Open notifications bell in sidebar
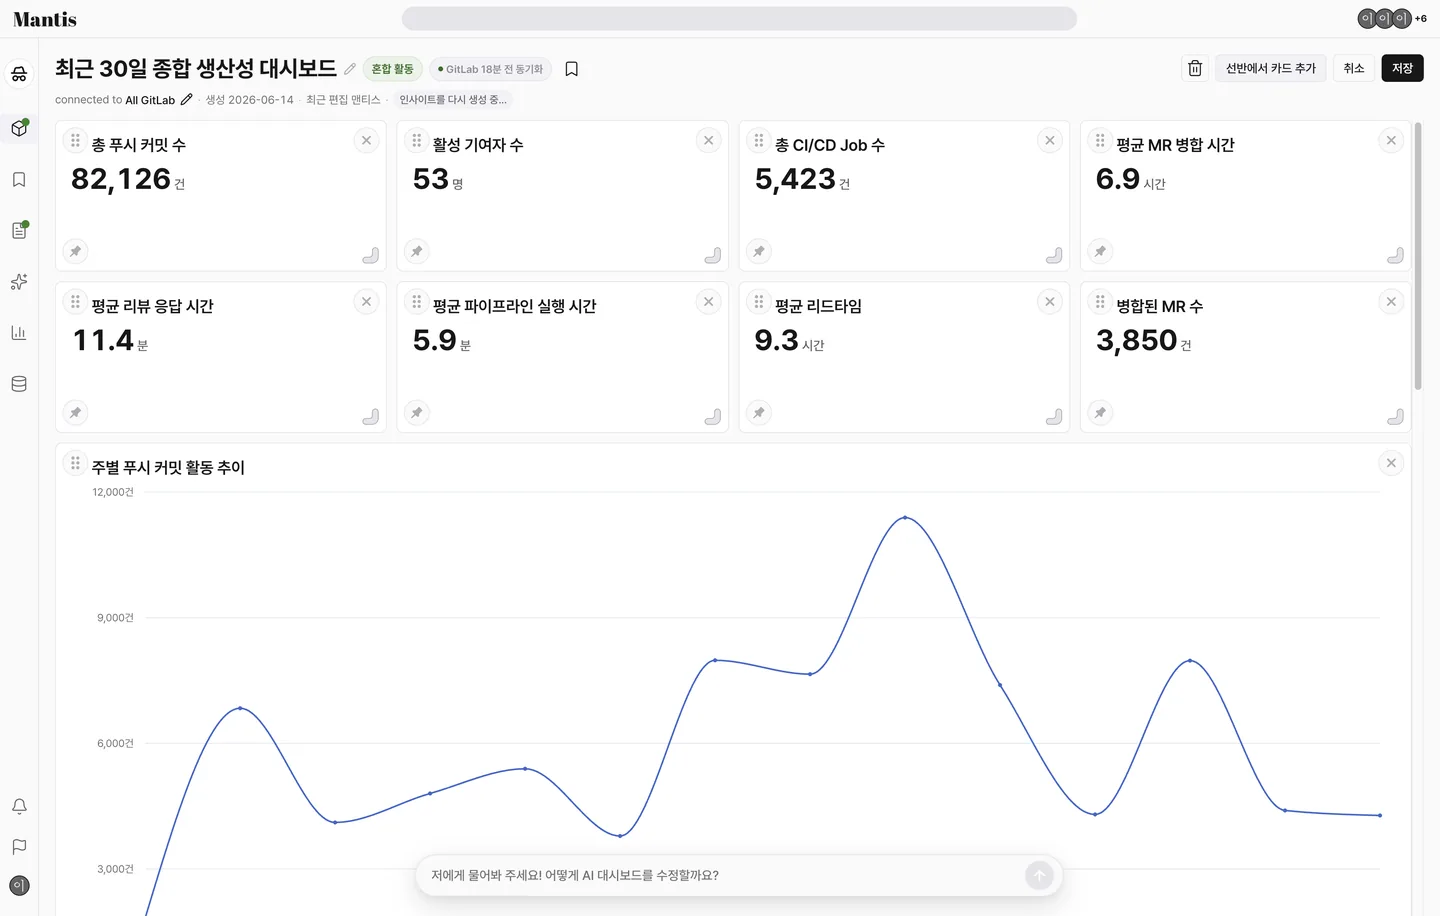This screenshot has width=1440, height=916. [x=19, y=806]
